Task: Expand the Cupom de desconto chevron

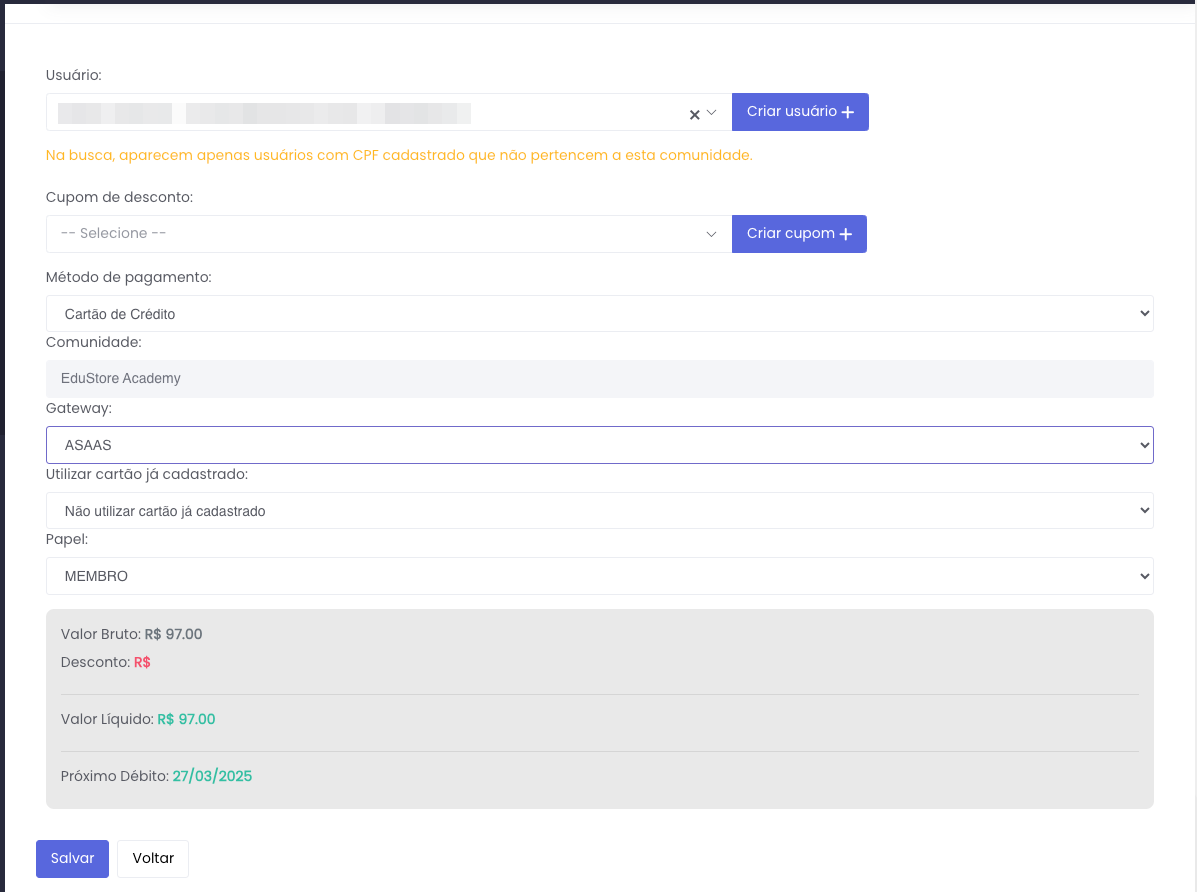Action: (712, 234)
